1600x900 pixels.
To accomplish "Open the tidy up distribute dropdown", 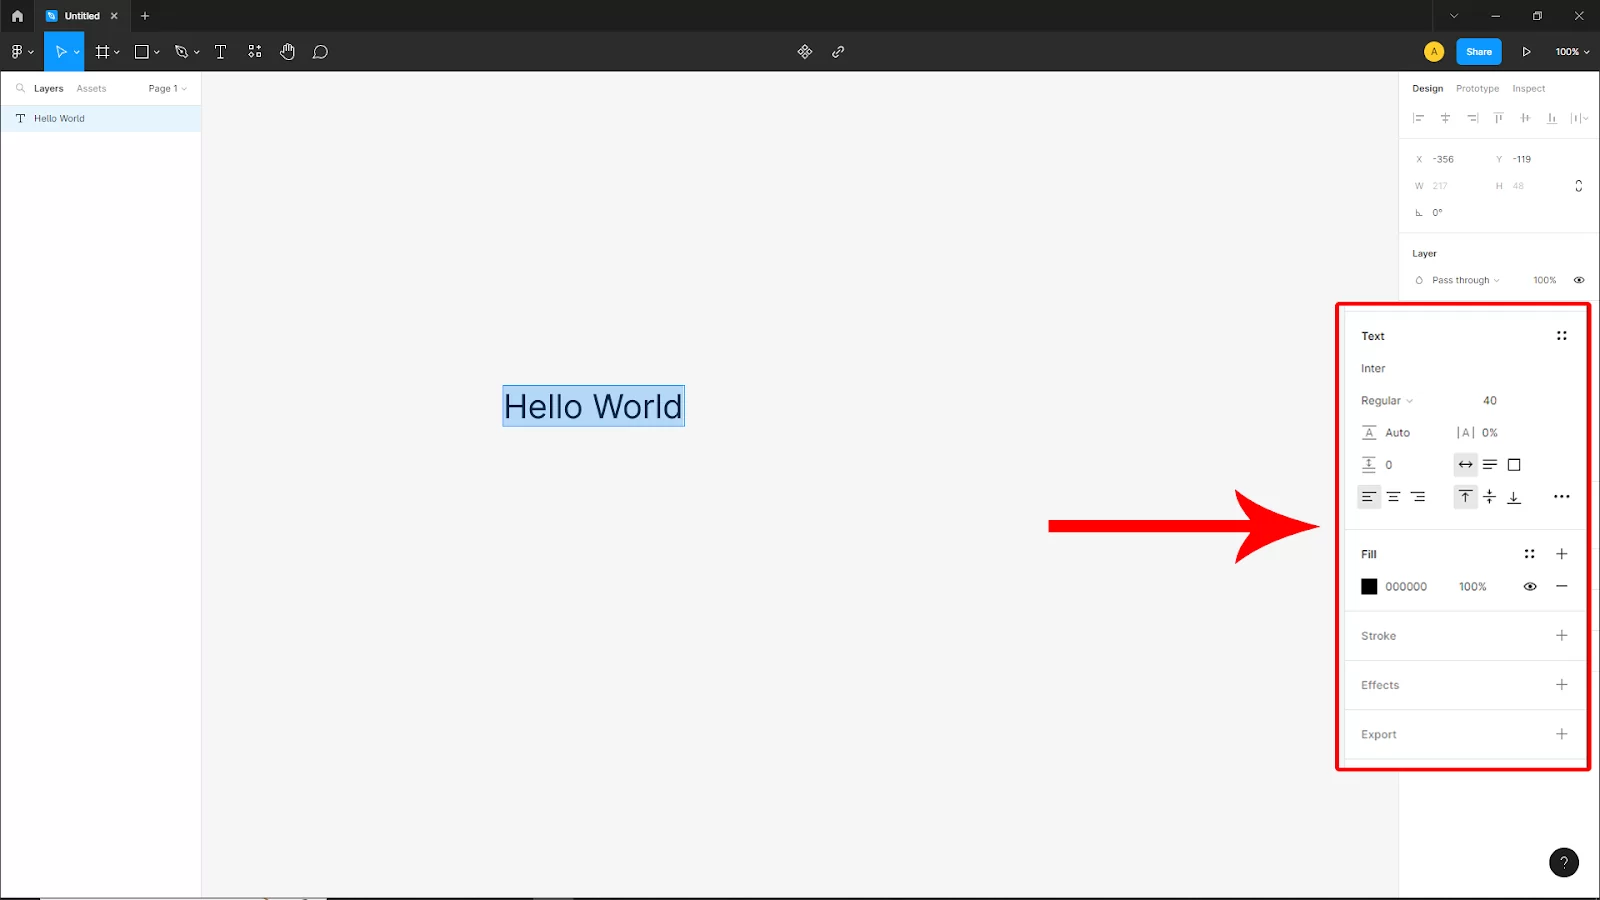I will pos(1580,118).
